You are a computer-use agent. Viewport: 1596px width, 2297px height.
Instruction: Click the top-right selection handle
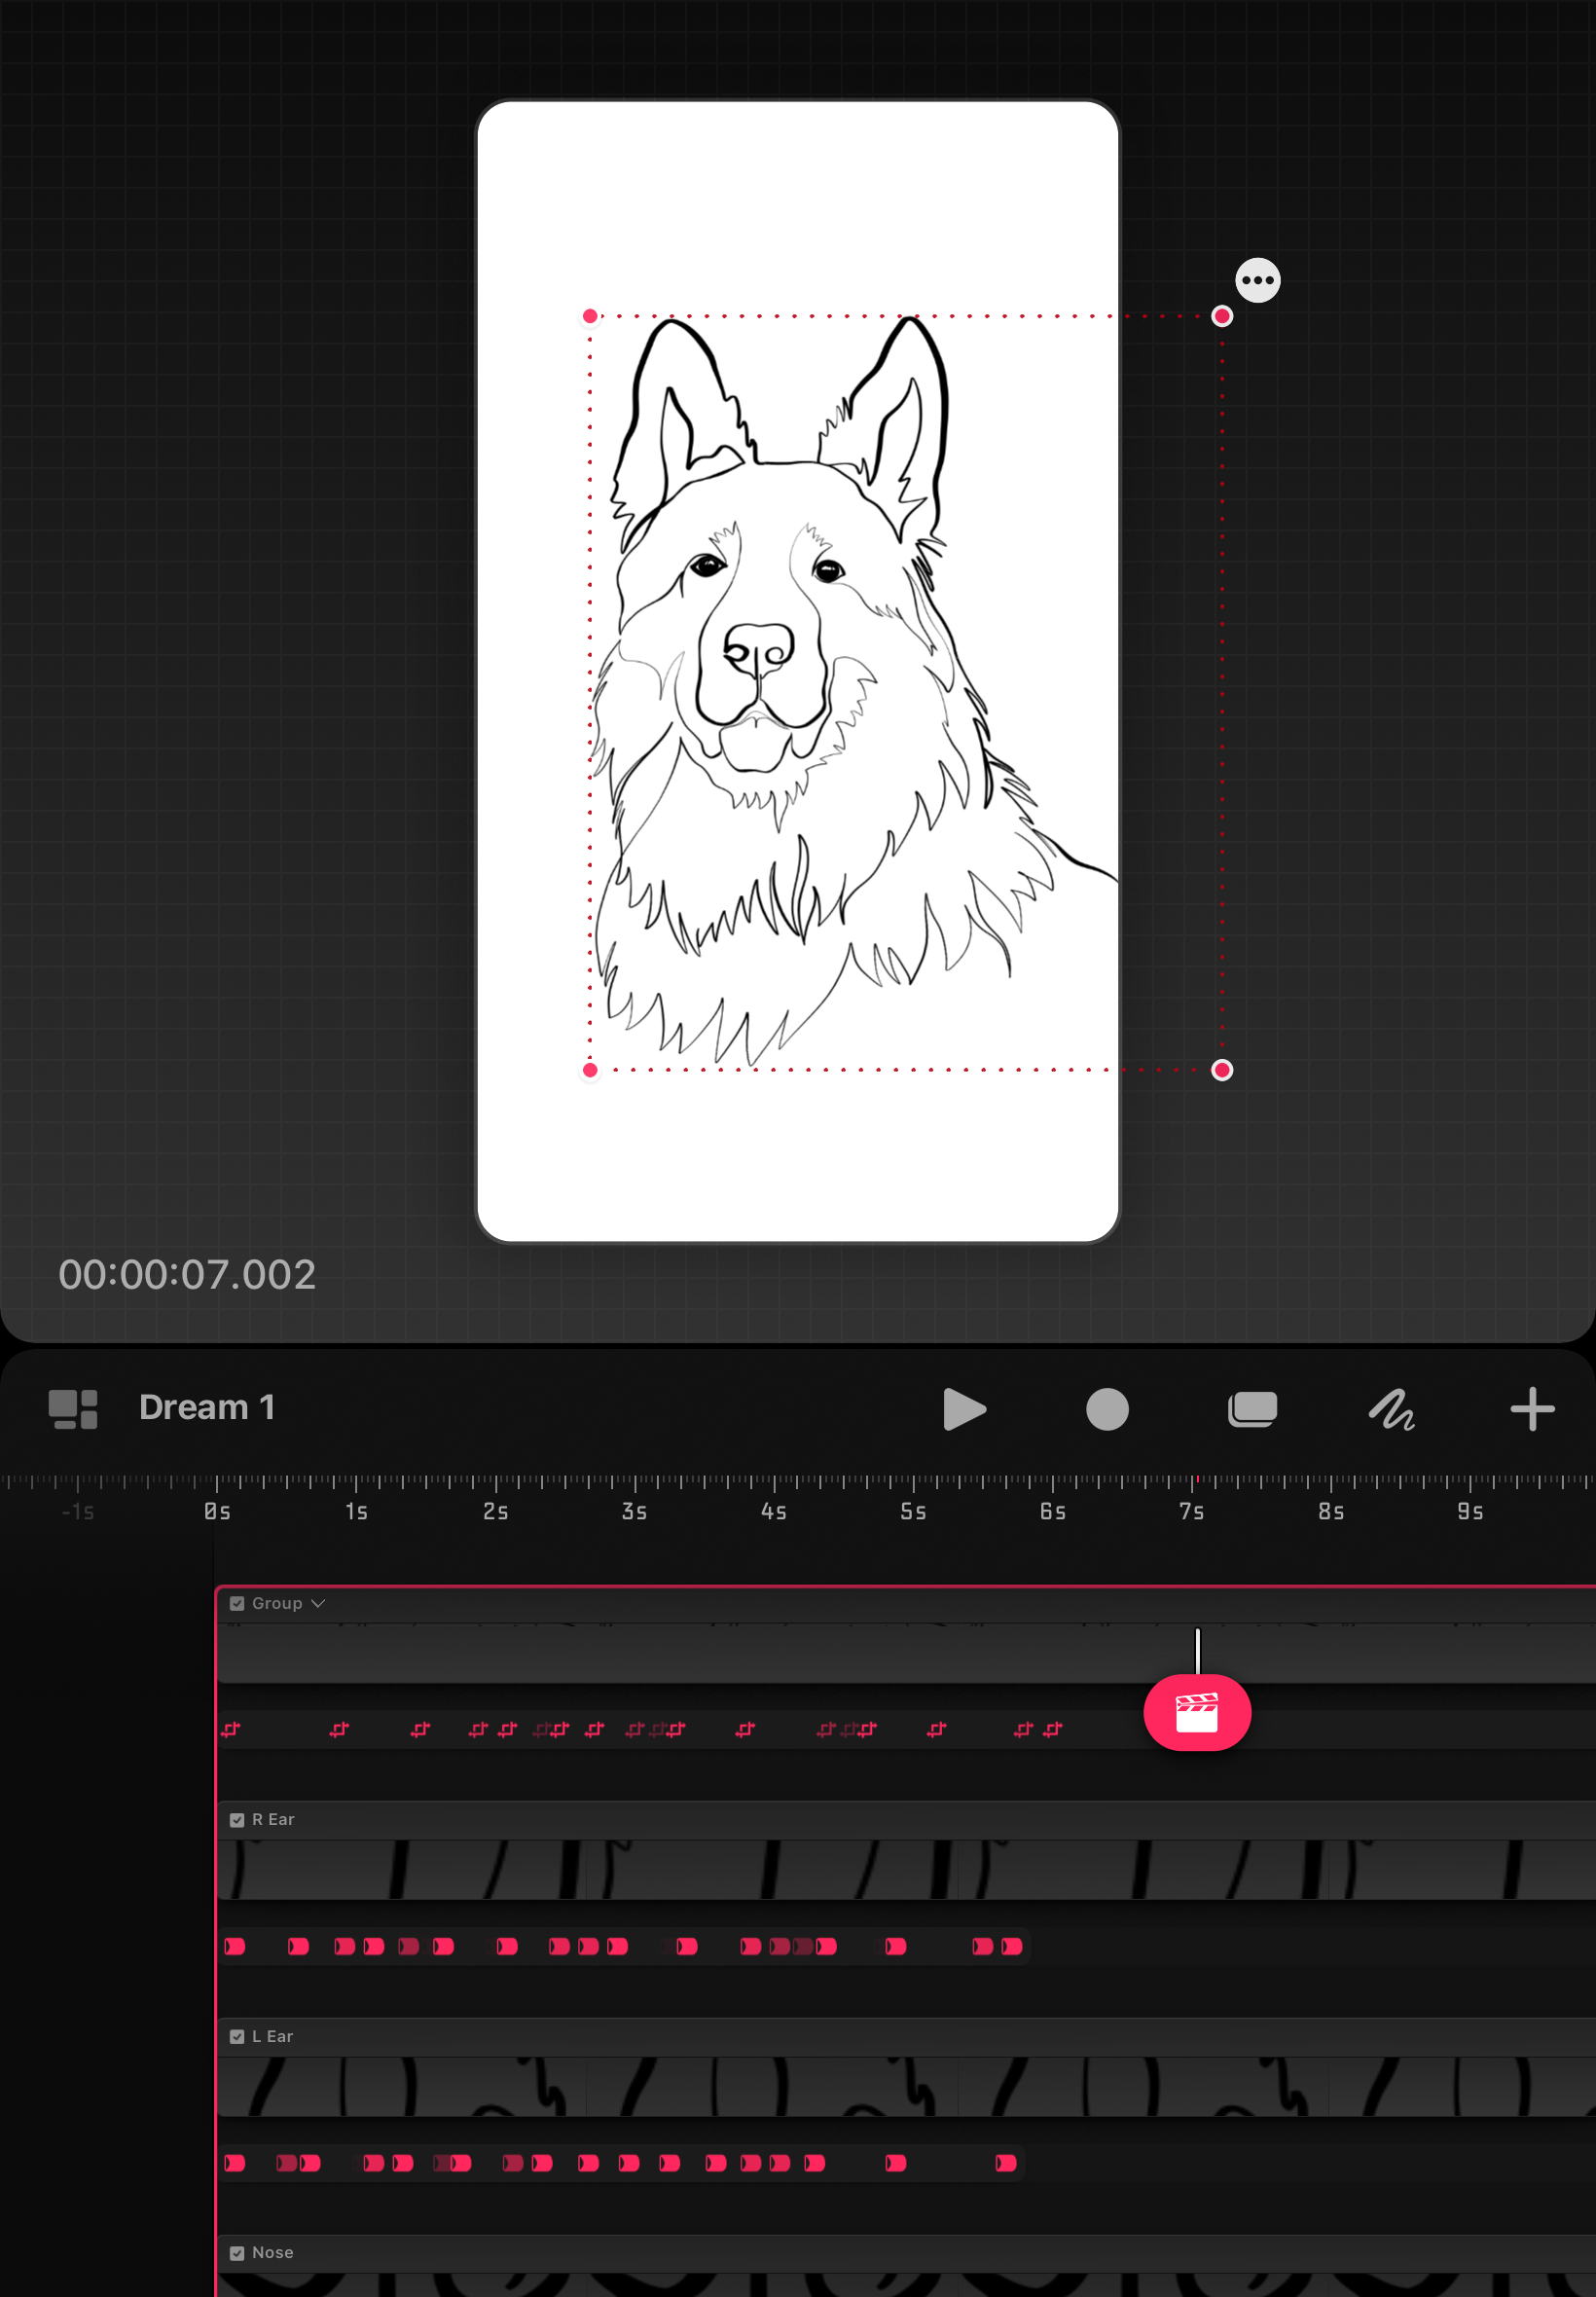[x=1222, y=316]
